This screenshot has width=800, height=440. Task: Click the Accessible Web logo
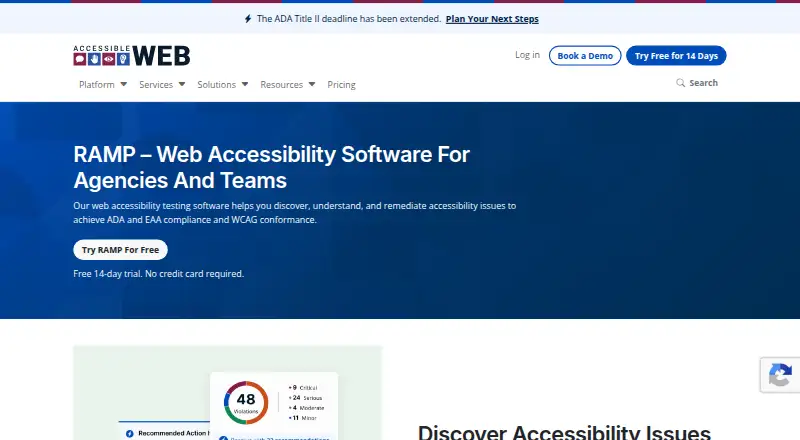(x=132, y=56)
